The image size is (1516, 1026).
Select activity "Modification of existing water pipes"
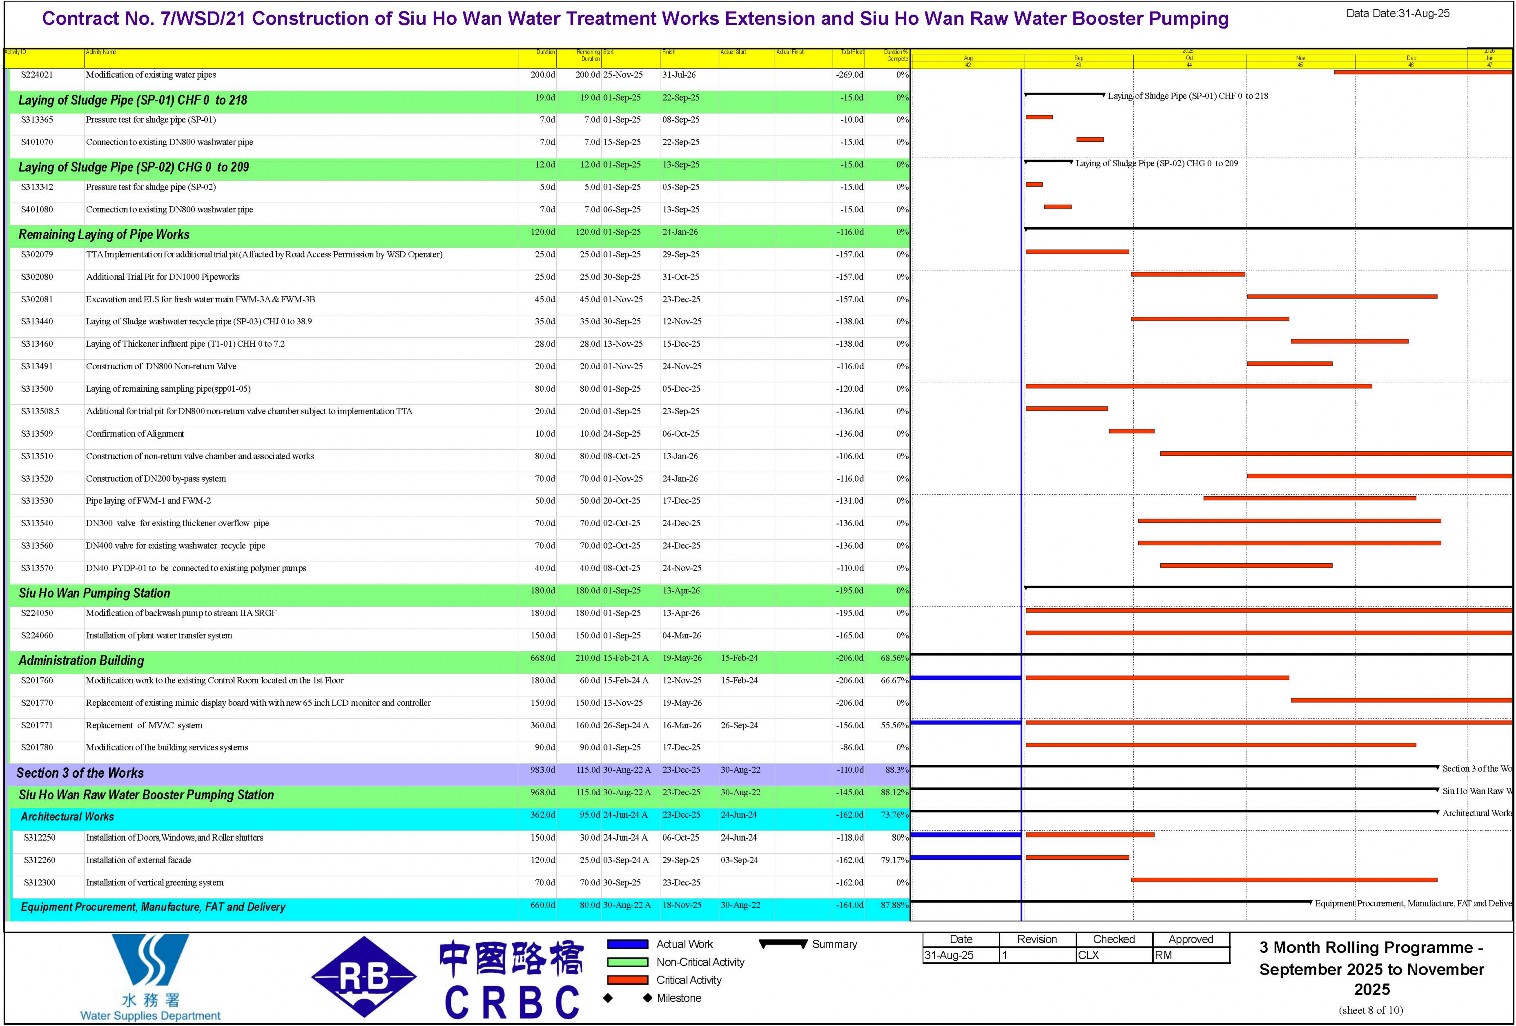[151, 75]
